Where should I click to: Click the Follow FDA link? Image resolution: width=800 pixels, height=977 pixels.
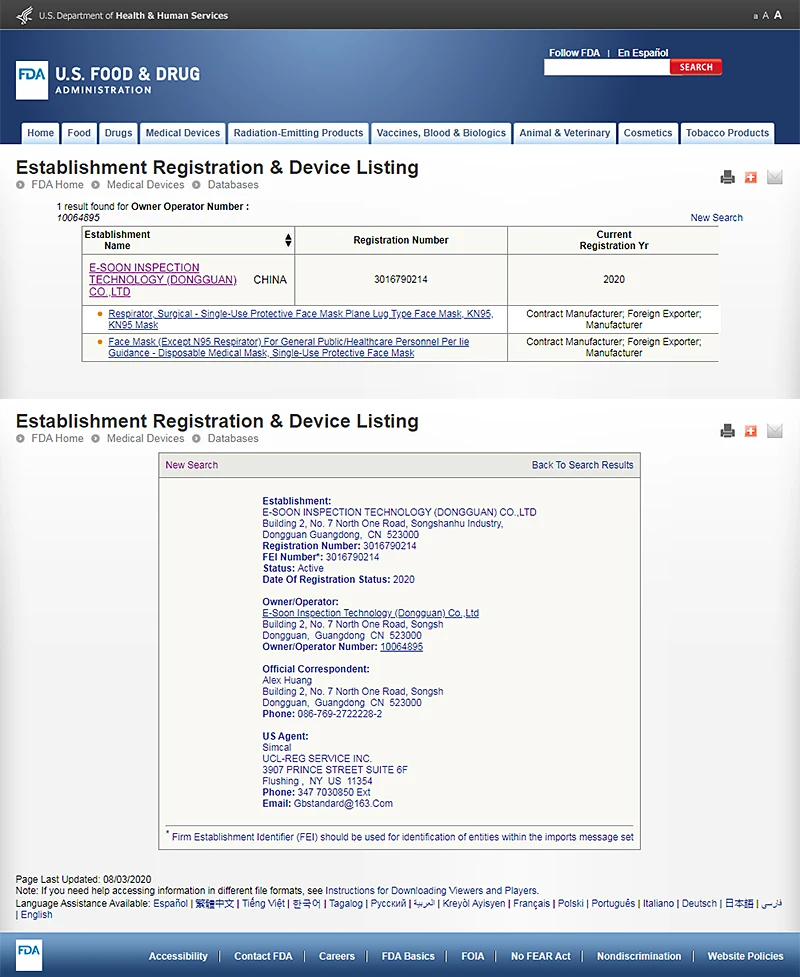point(574,53)
